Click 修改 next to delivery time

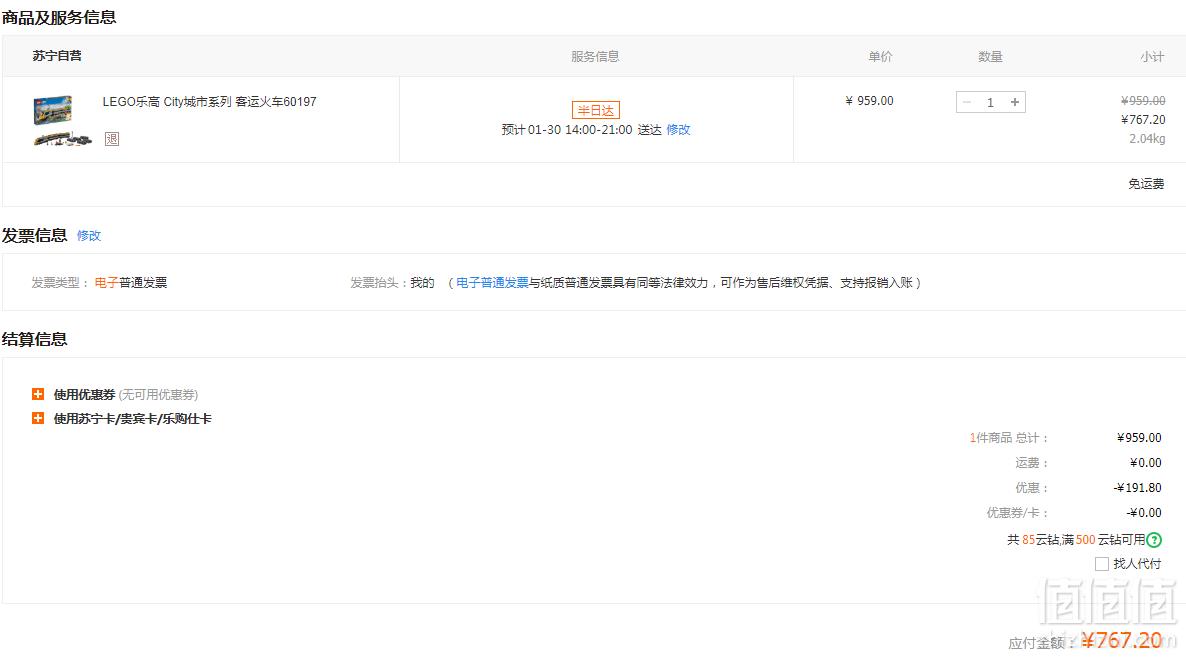coord(678,129)
